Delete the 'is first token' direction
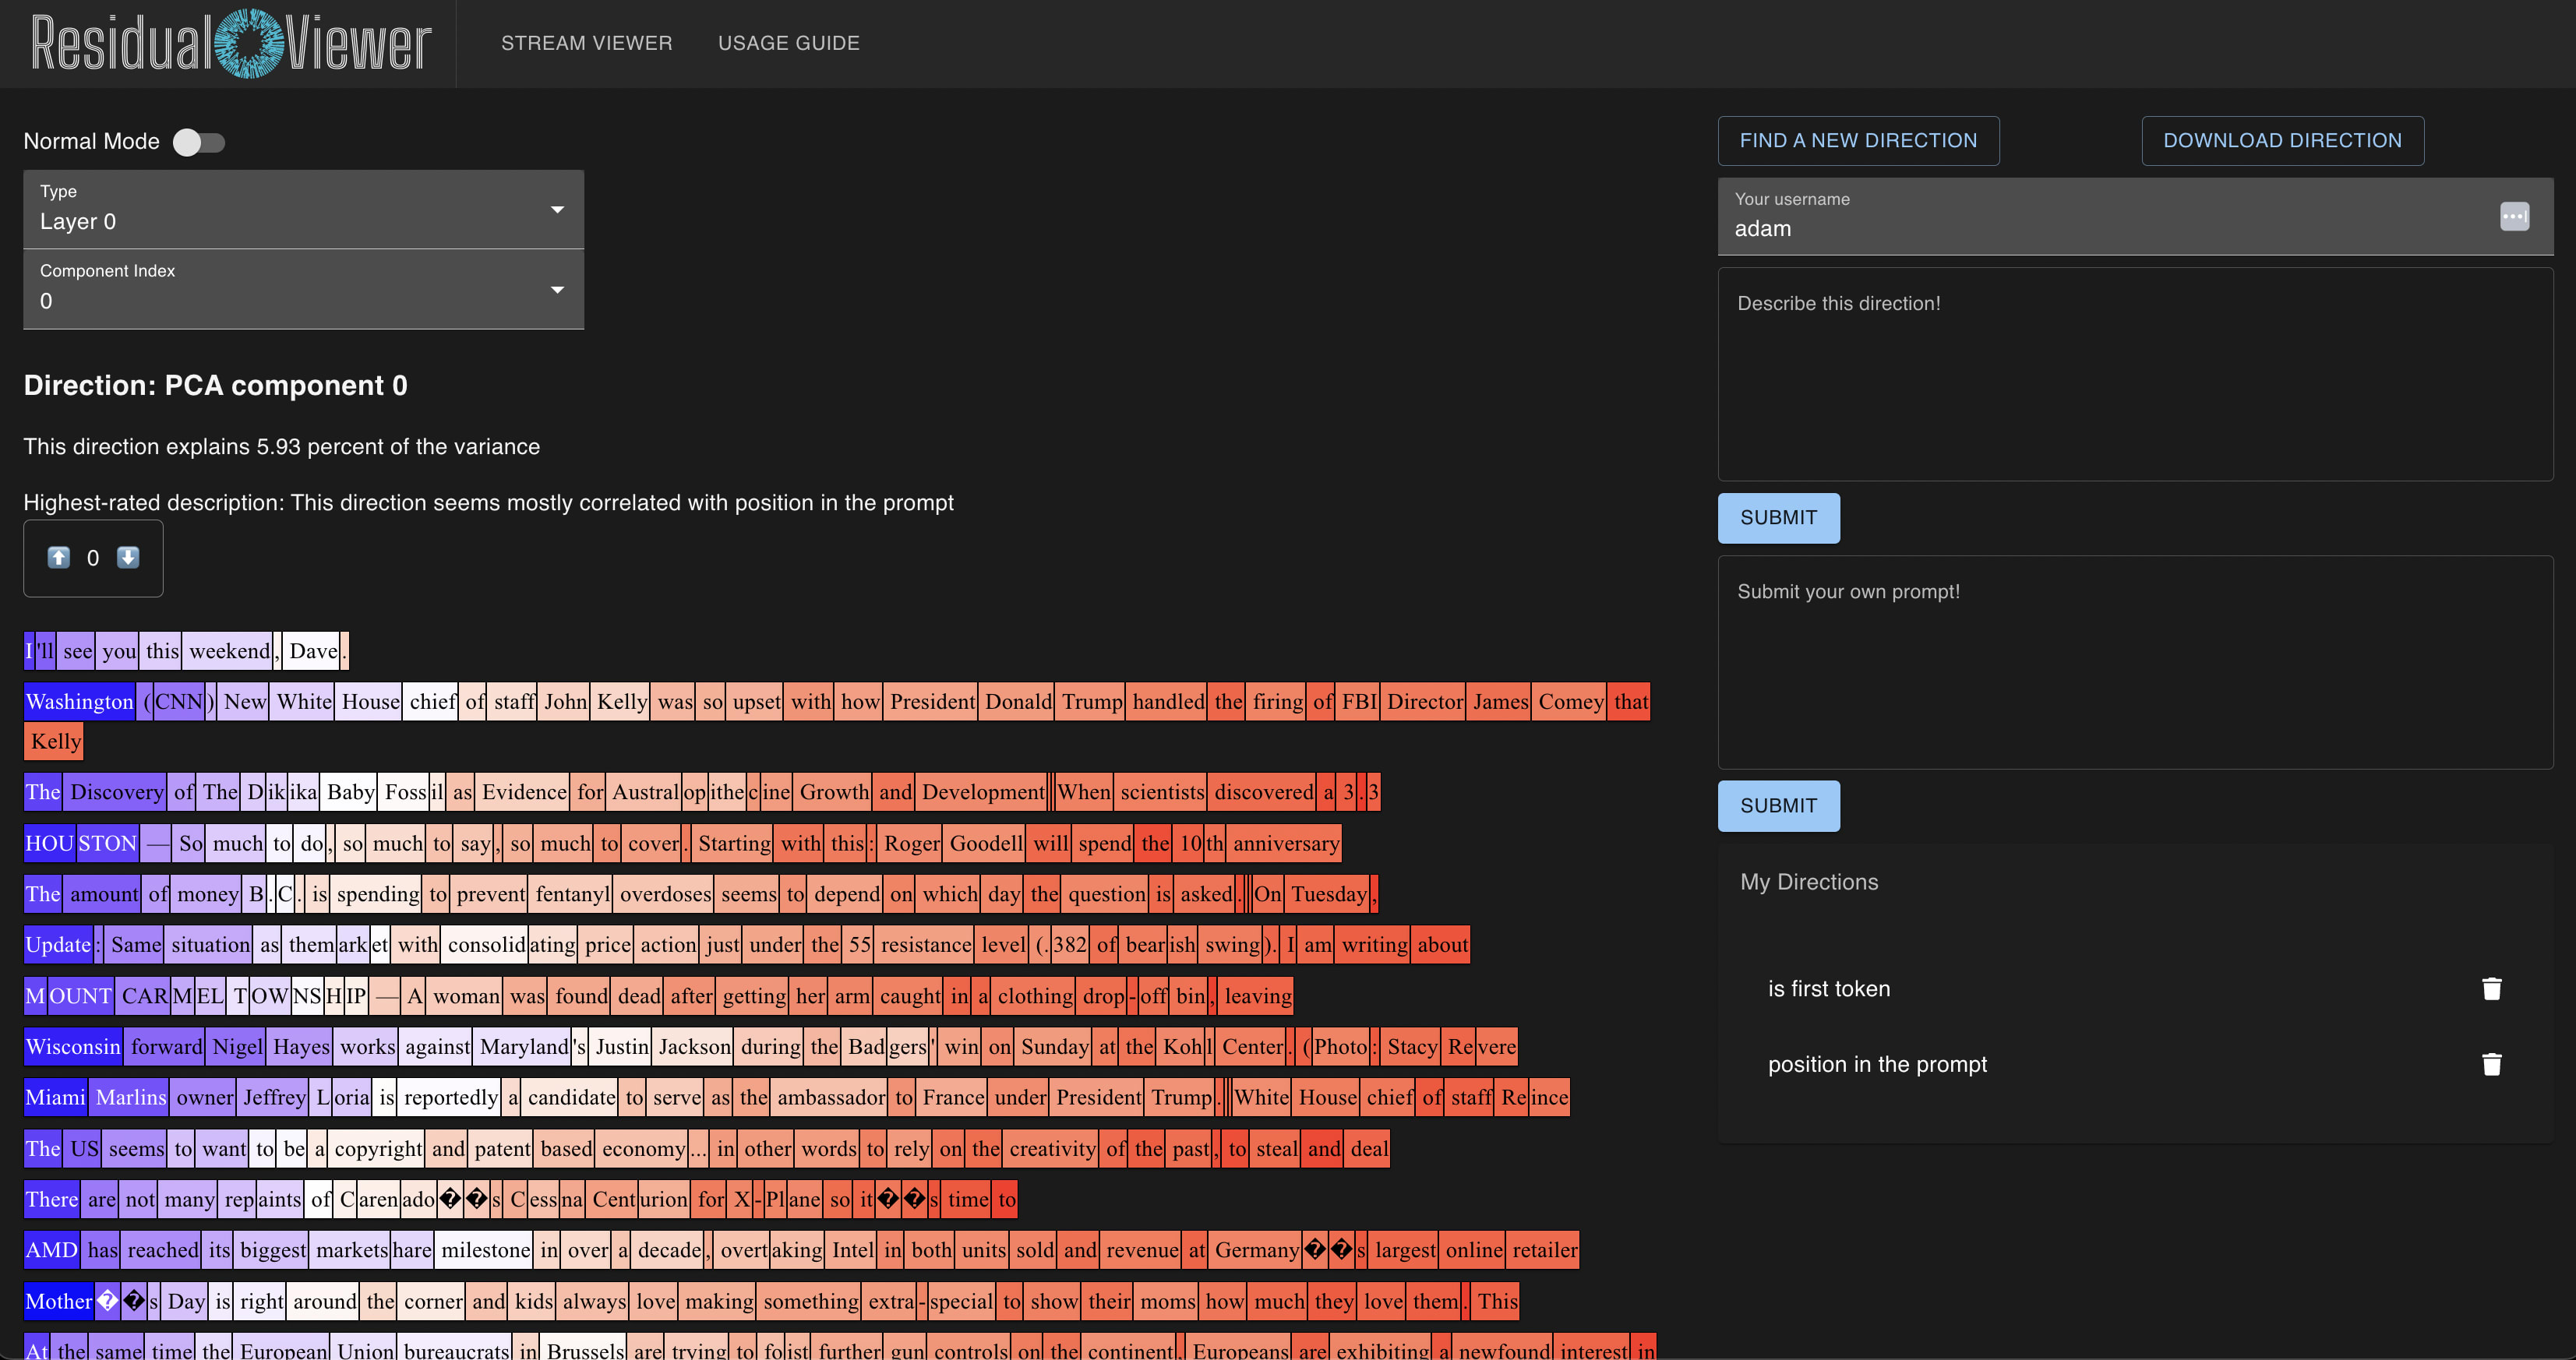The image size is (2576, 1360). [2491, 989]
